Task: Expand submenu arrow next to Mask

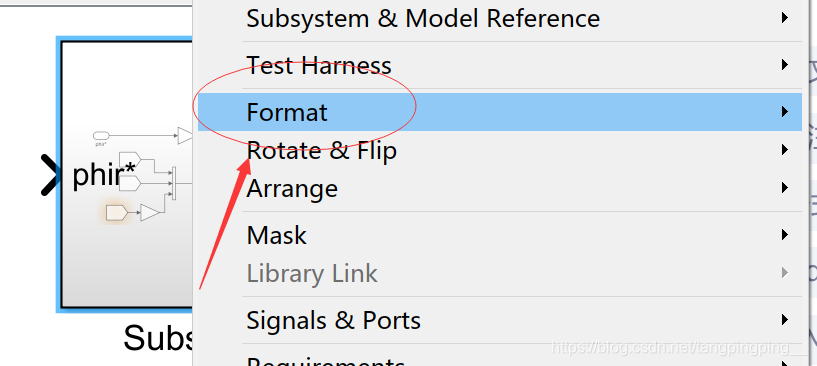Action: (x=785, y=235)
